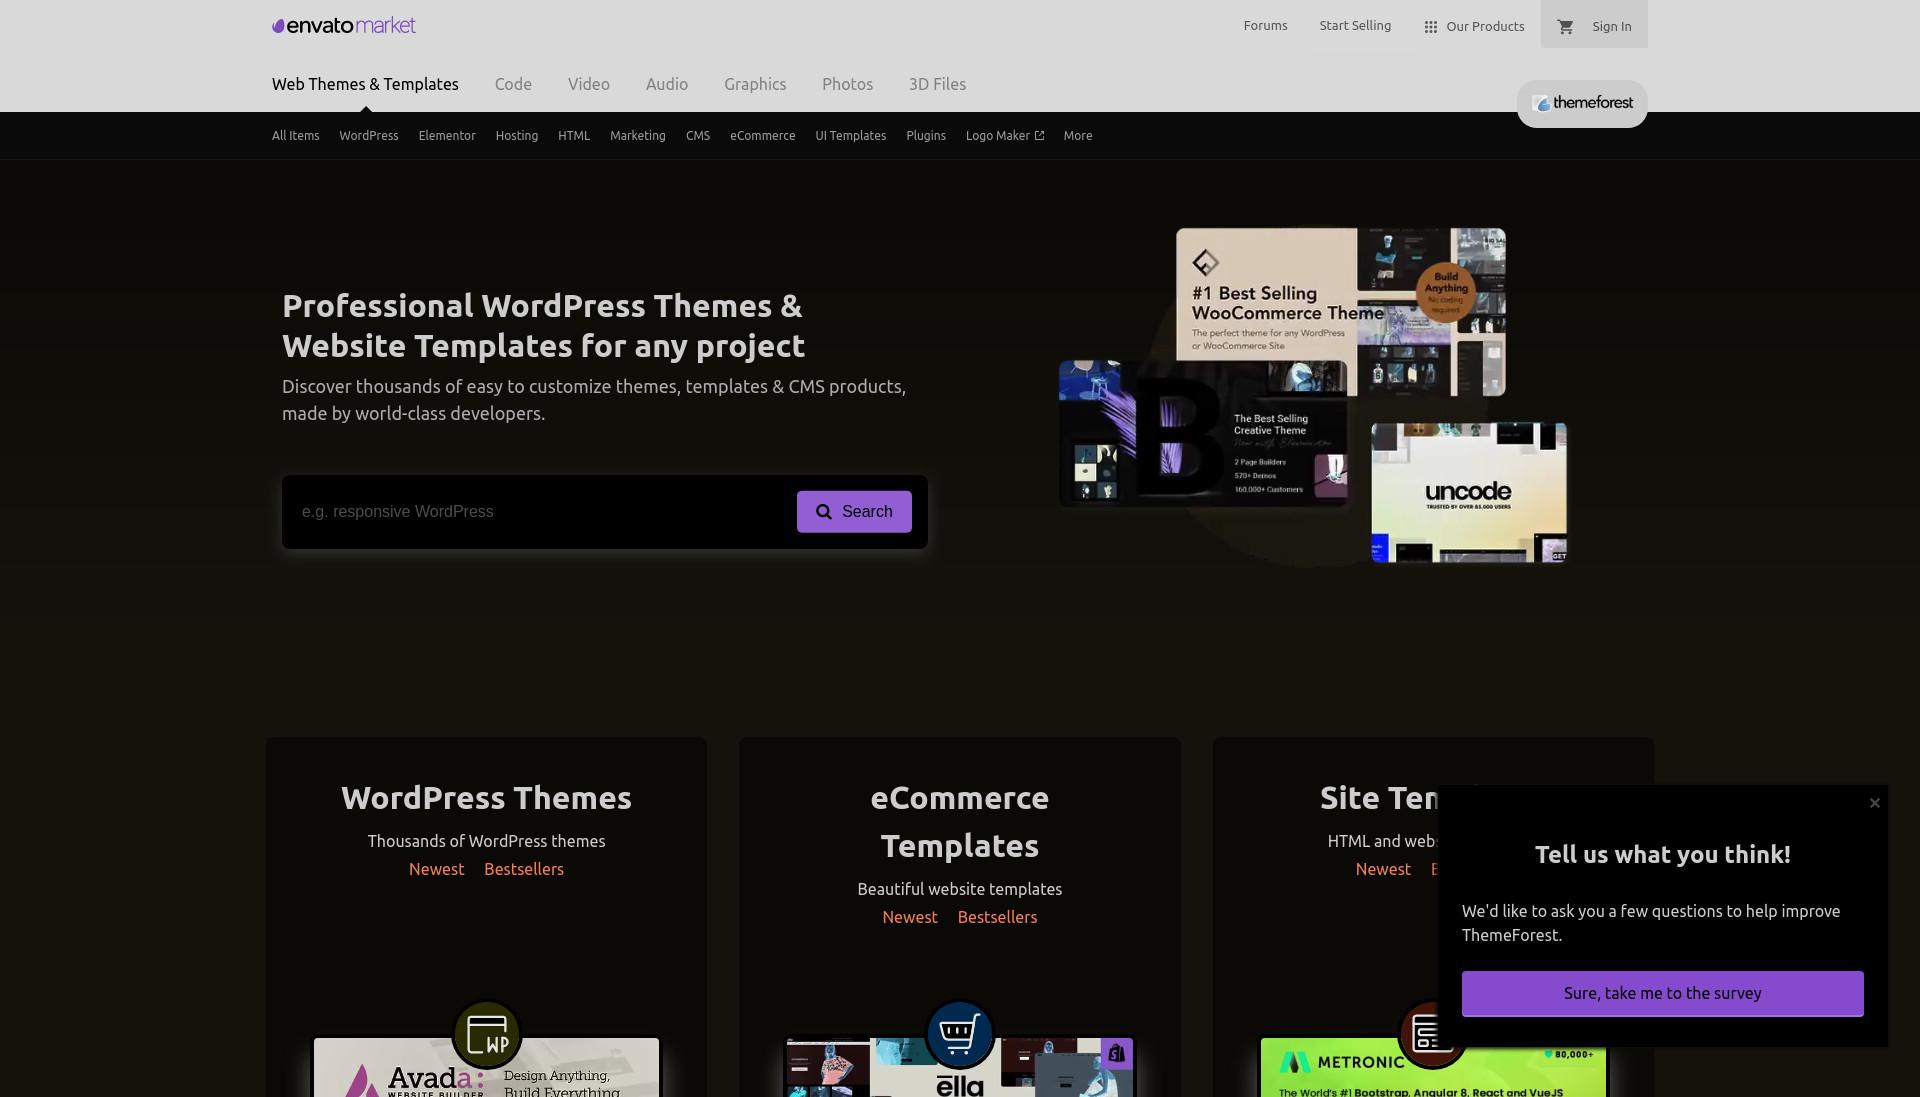Click the eCommerce shopping cart circle icon

click(x=960, y=1034)
